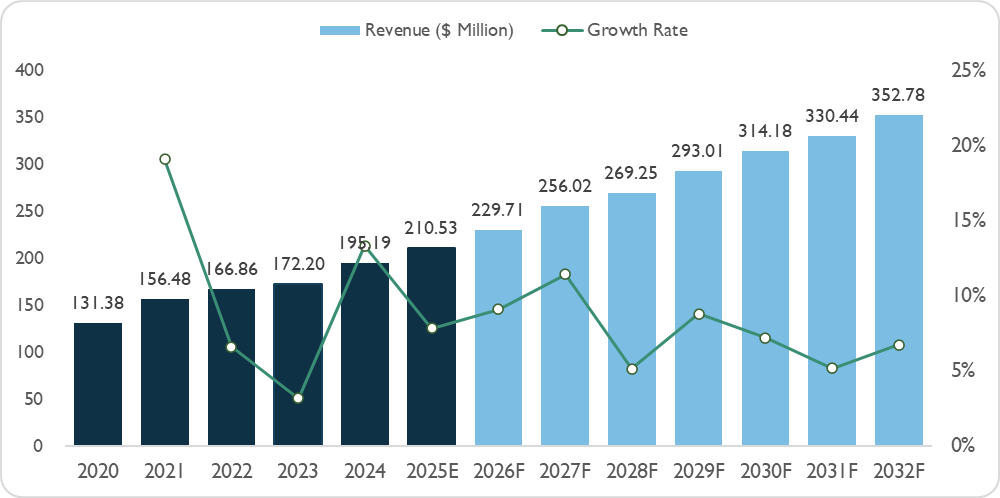Click the blue Revenue legend swatch

339,30
